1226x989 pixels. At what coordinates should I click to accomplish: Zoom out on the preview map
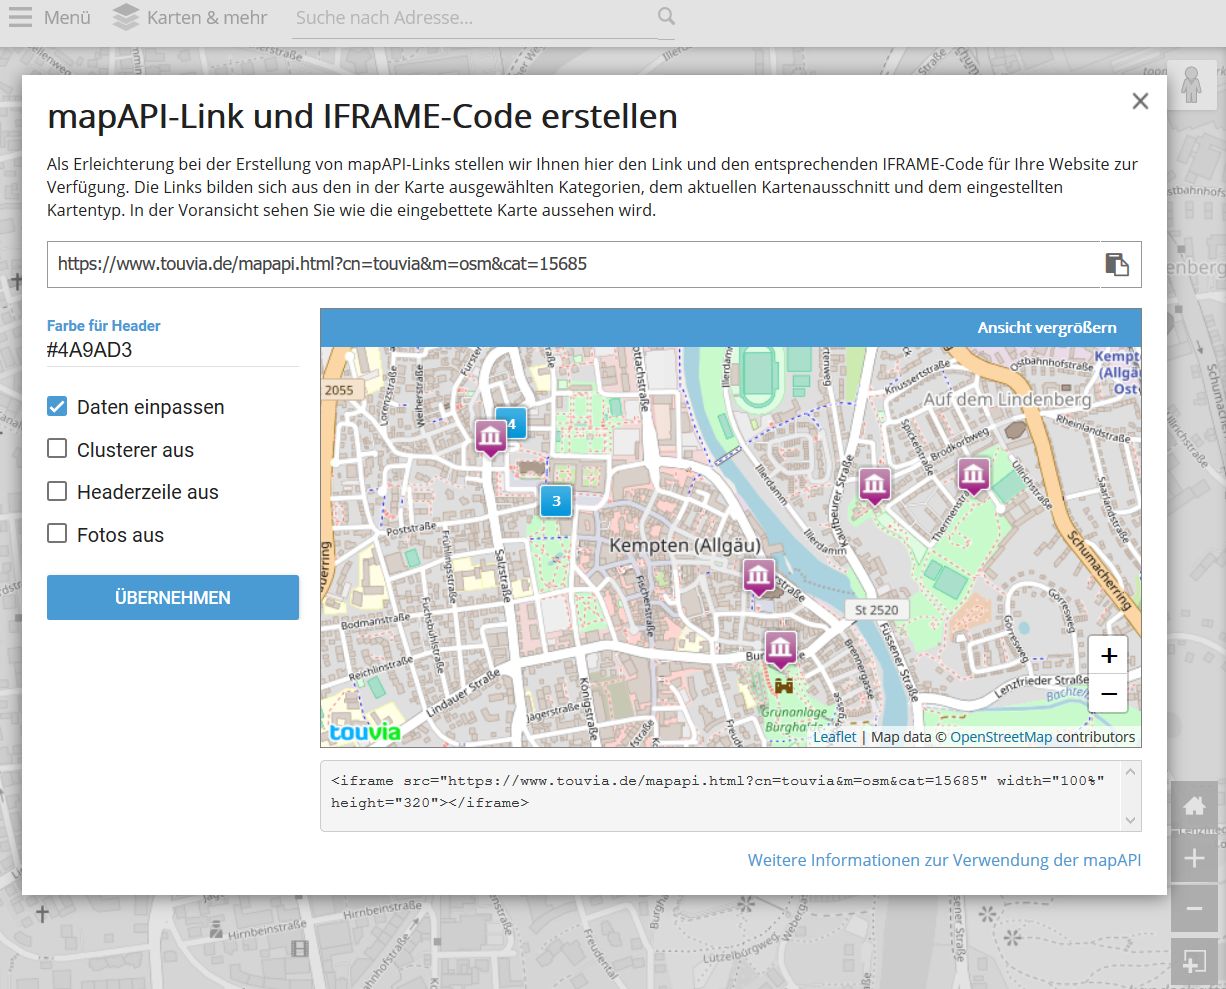coord(1109,693)
